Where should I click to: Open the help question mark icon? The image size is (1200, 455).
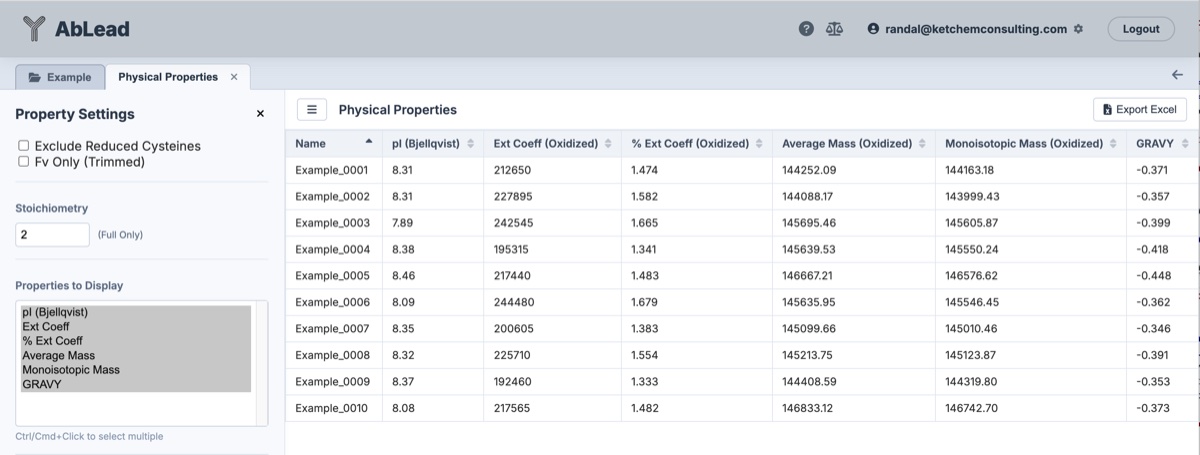(806, 29)
